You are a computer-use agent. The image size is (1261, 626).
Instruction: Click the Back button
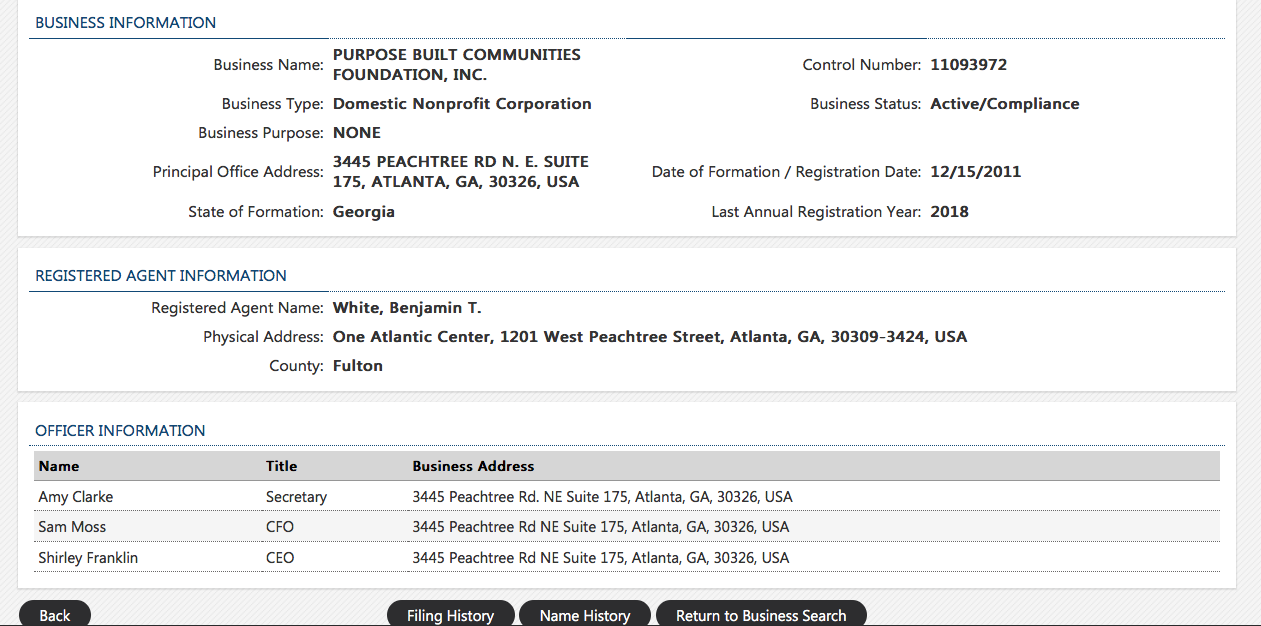(x=55, y=614)
